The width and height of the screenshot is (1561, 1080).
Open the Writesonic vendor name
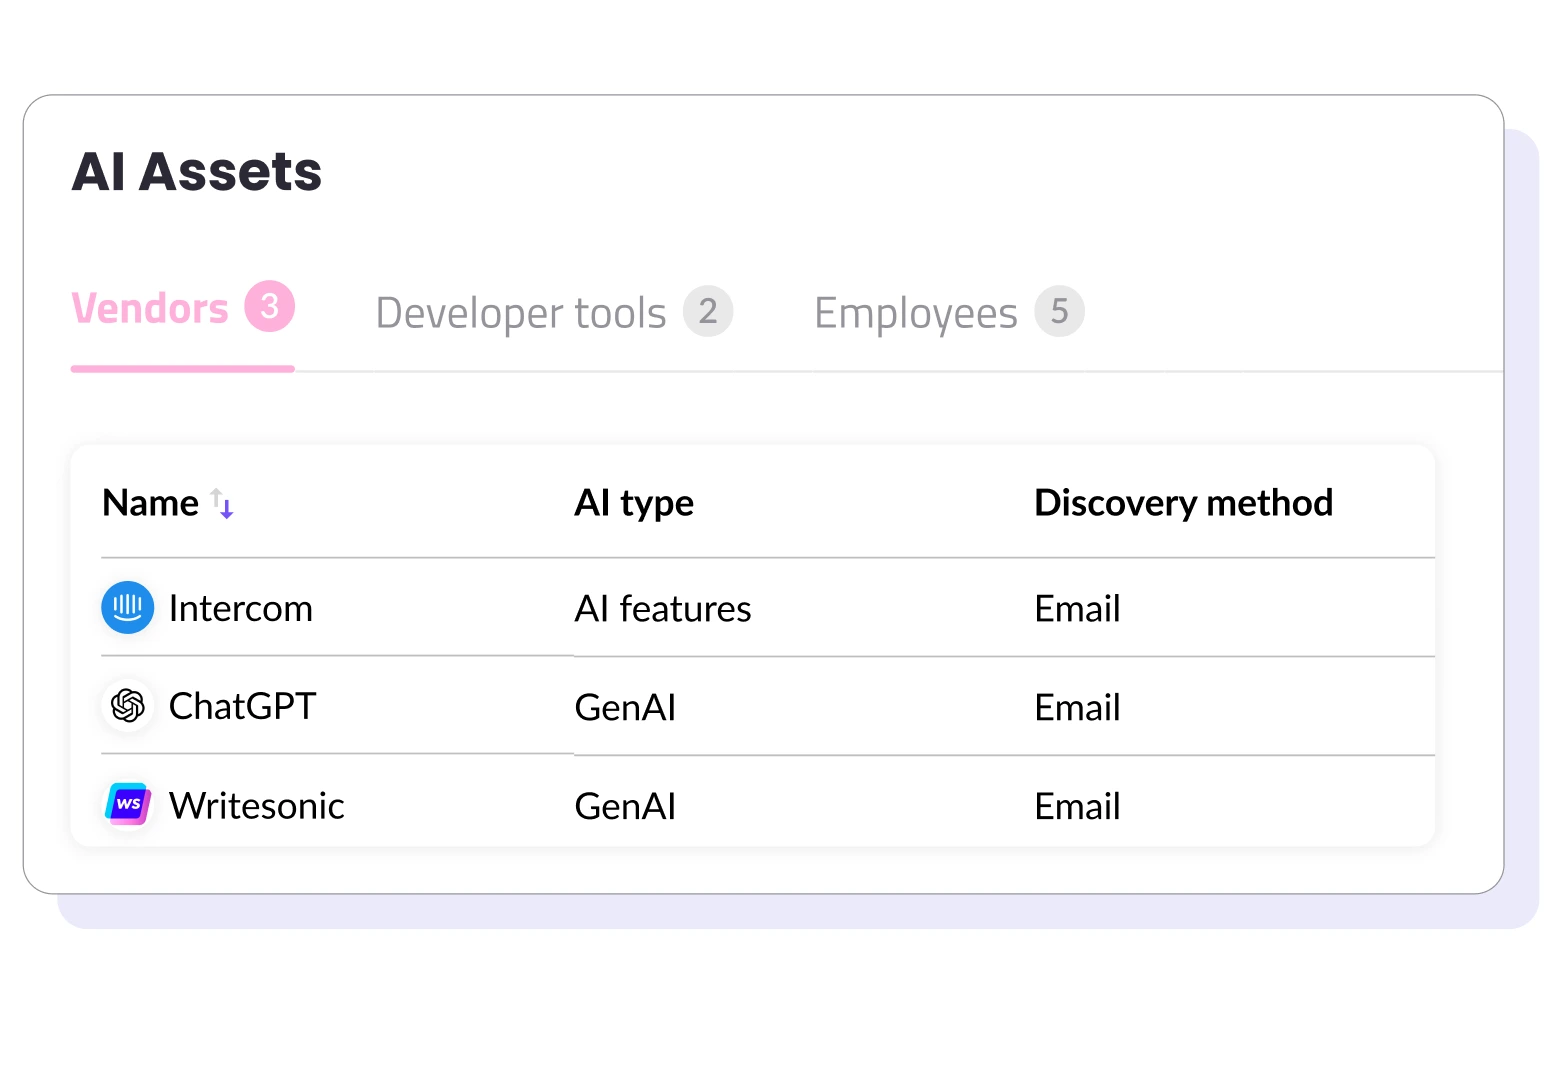(257, 806)
